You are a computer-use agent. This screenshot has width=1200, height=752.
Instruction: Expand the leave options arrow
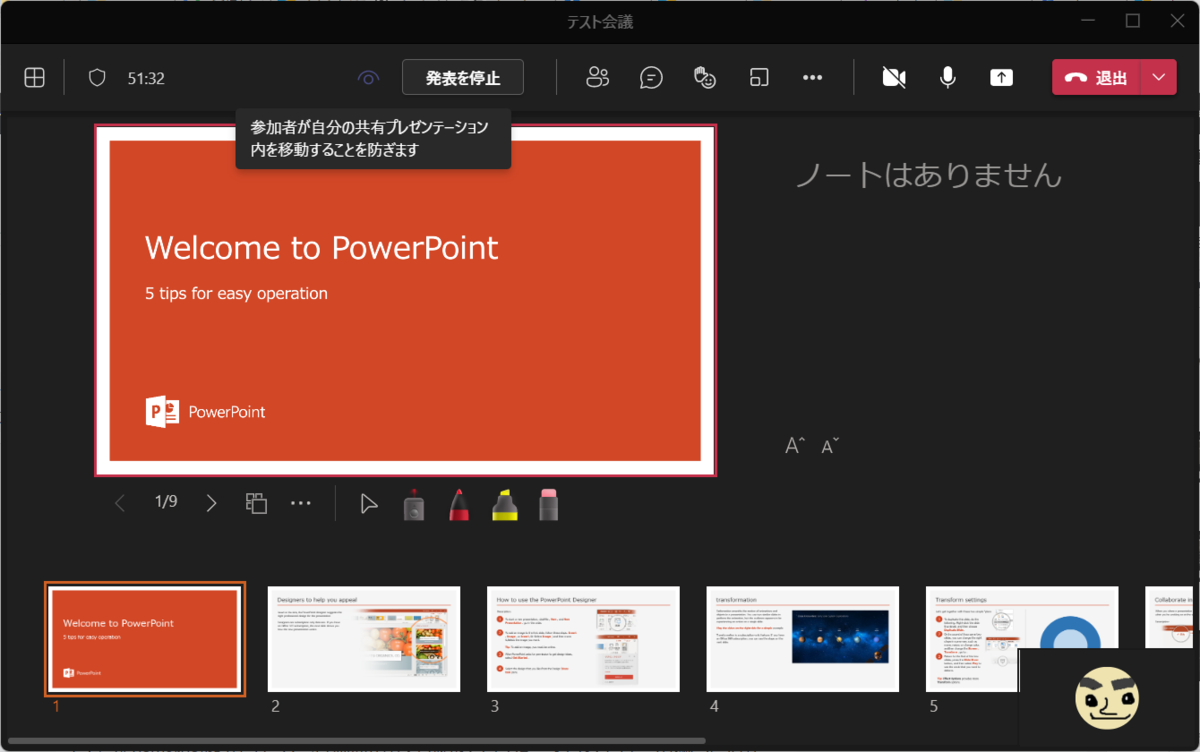point(1159,78)
